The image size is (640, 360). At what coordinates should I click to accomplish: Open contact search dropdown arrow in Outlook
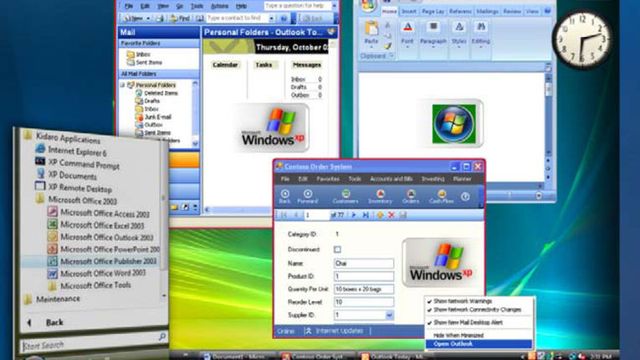271,18
